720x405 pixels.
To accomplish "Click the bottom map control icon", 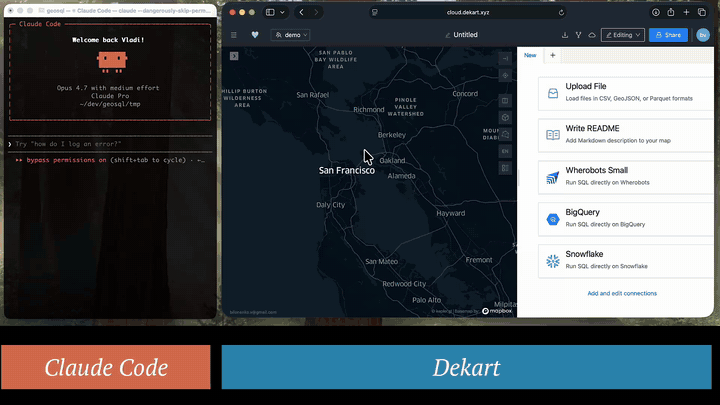I will click(x=505, y=168).
